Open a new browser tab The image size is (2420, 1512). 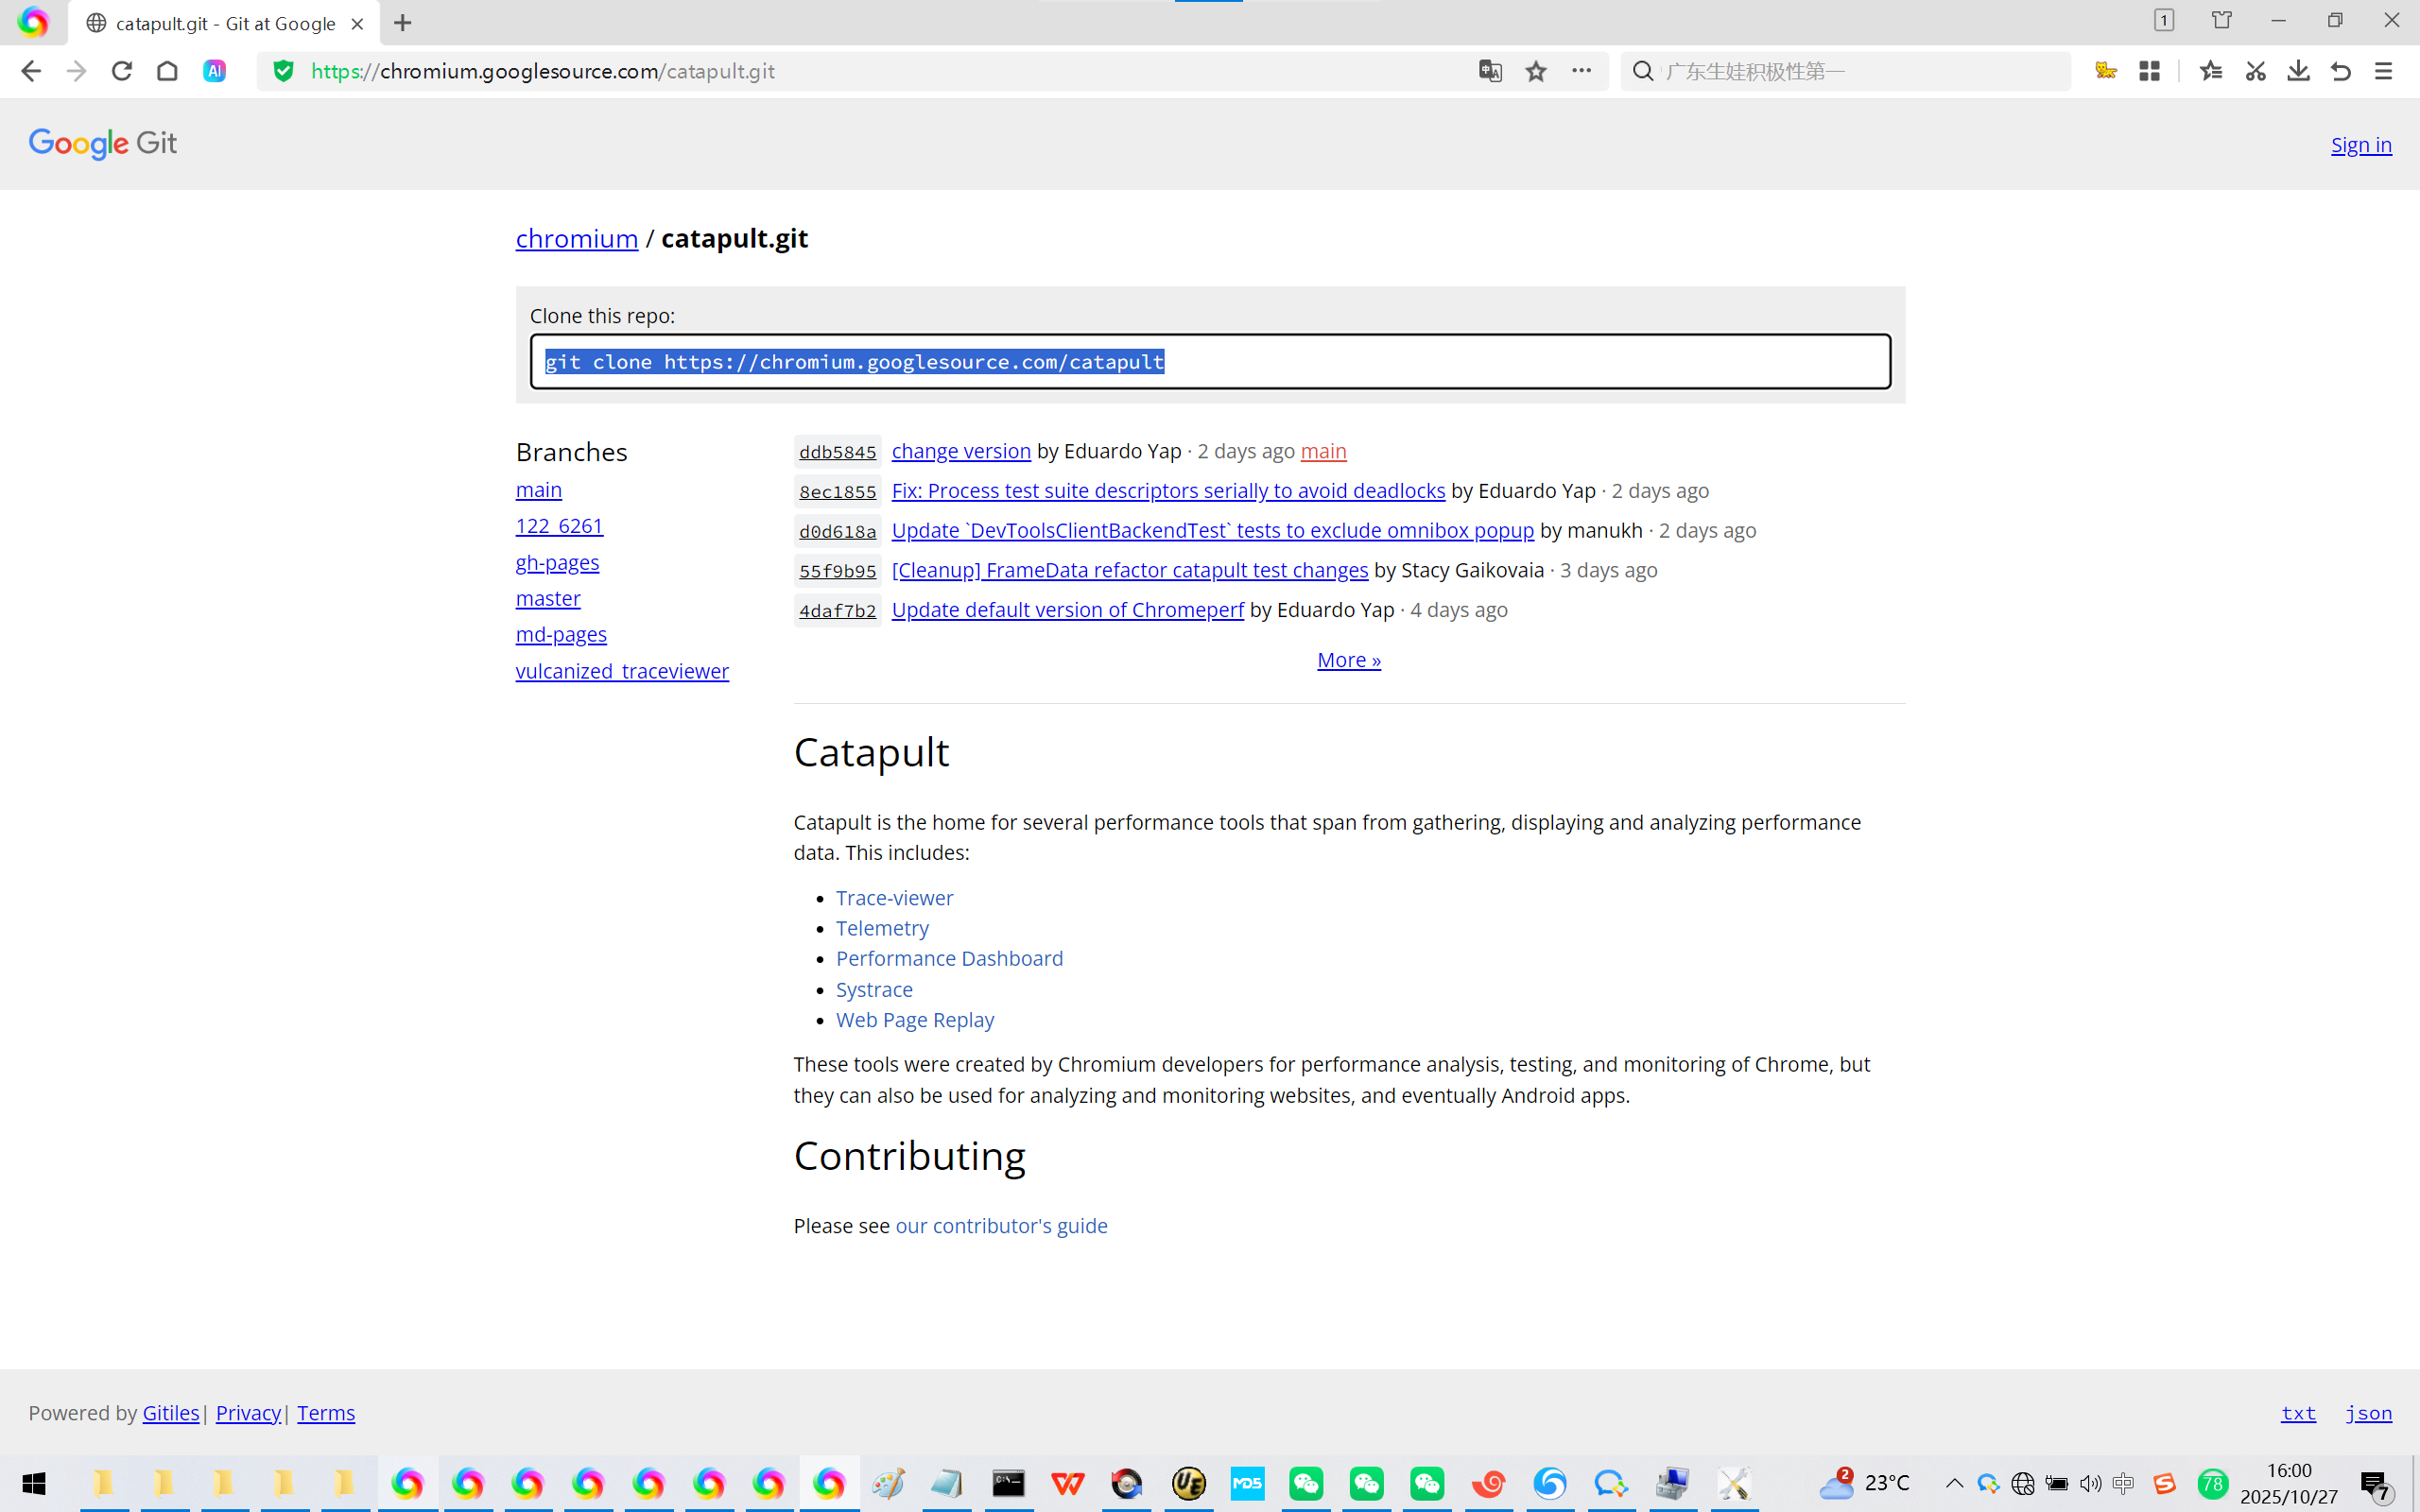point(403,23)
